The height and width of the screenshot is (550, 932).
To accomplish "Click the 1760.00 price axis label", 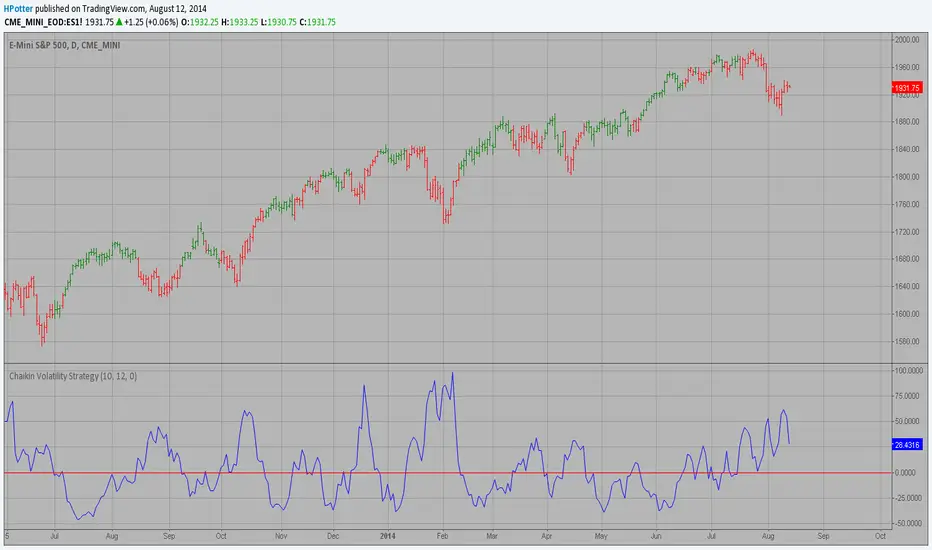I will coord(908,204).
